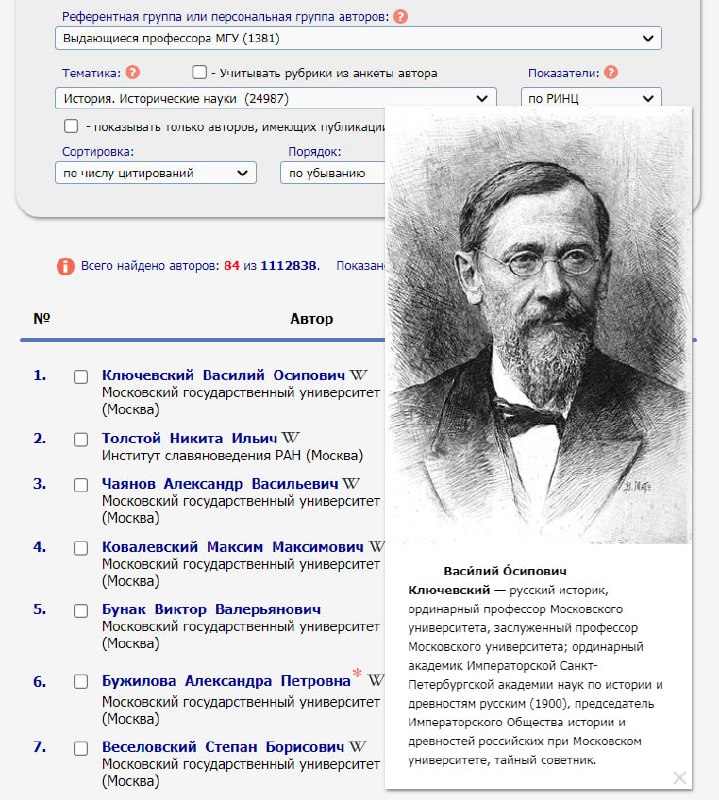The image size is (719, 800).
Task: Enable Учитывать рубрики из анкеты автора checkbox
Action: [x=200, y=72]
